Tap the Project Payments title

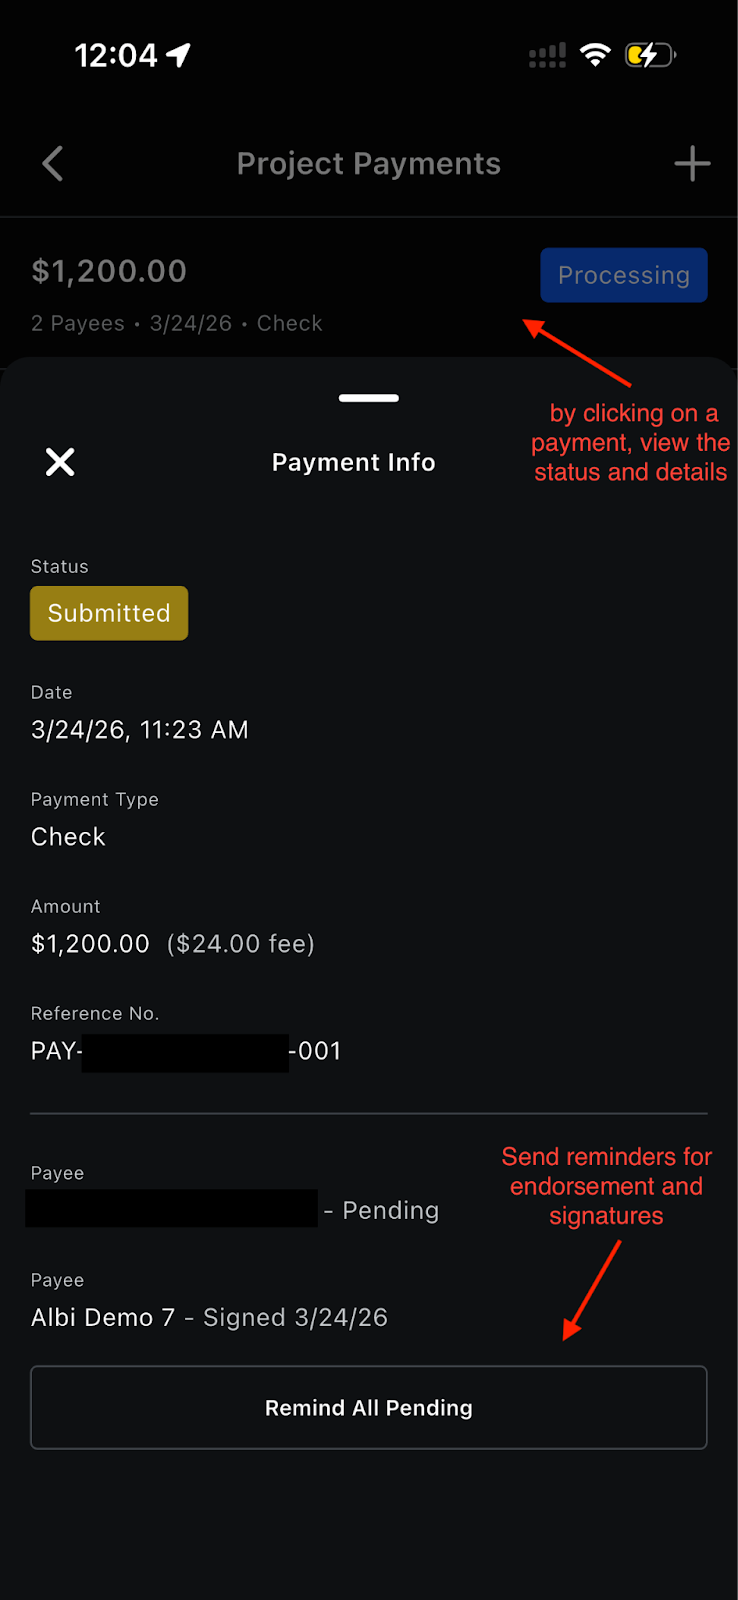[x=369, y=164]
